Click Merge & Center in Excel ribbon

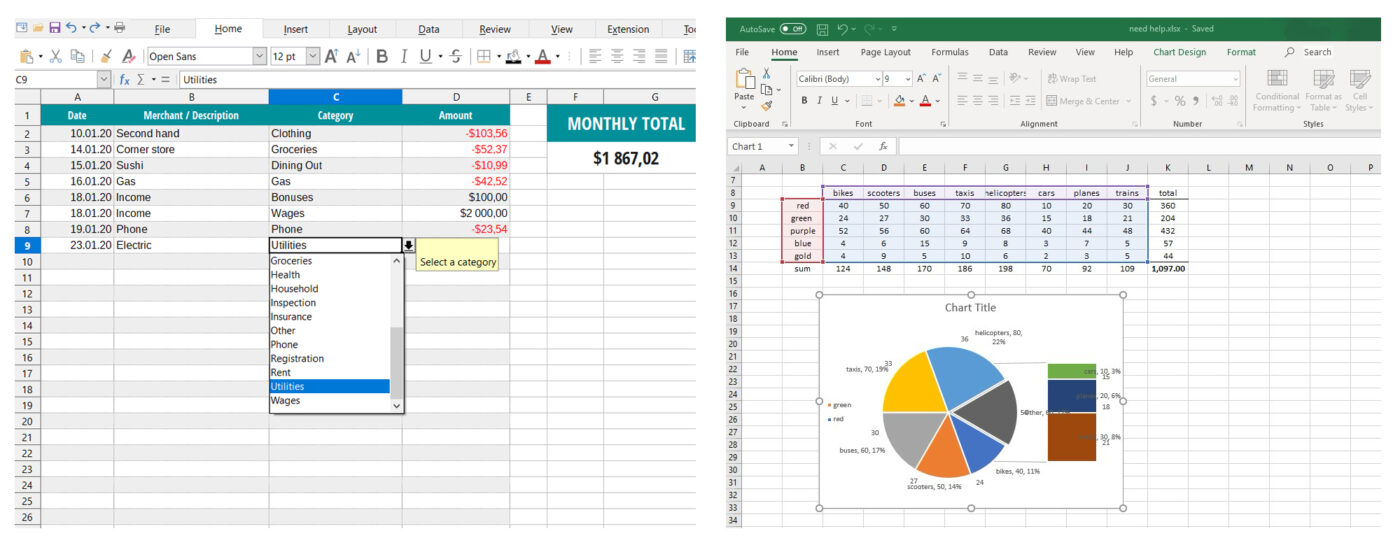pos(1084,101)
